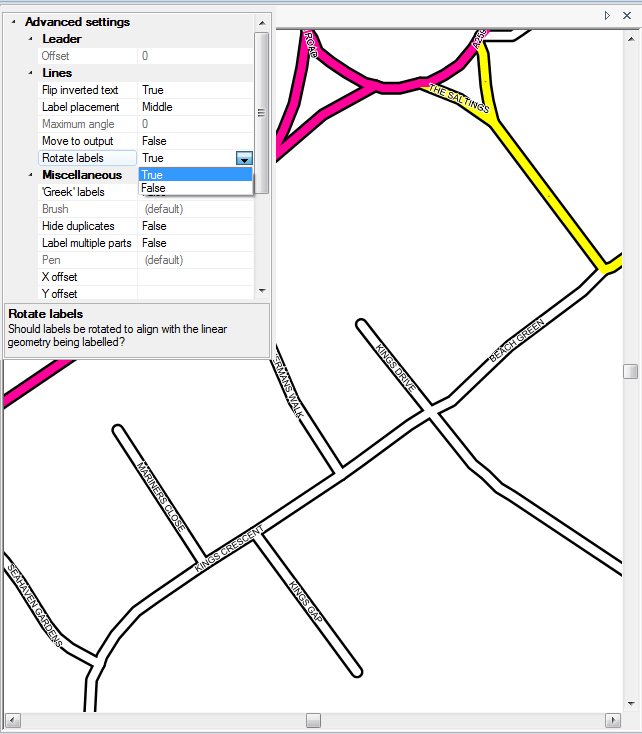Collapse the Lines category triangle
Viewport: 642px width, 734px height.
pos(31,73)
